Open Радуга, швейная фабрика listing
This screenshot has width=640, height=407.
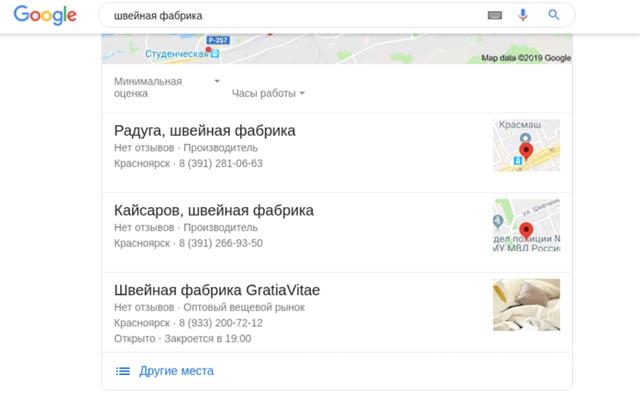point(205,131)
